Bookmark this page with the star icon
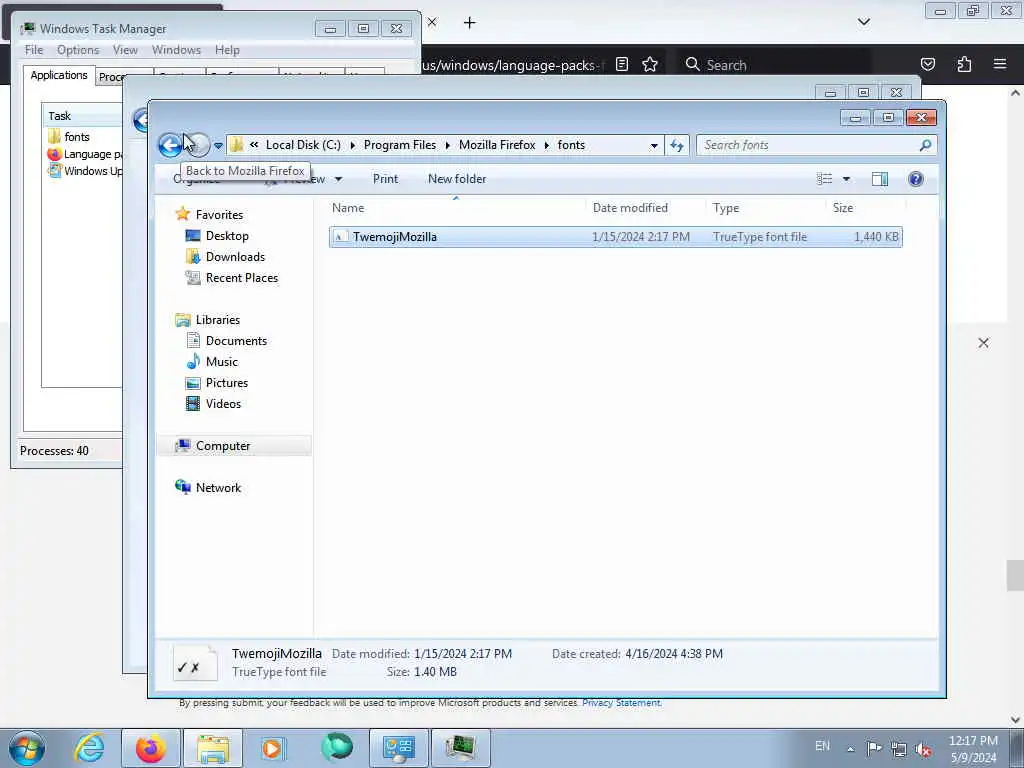This screenshot has height=768, width=1024. tap(650, 64)
